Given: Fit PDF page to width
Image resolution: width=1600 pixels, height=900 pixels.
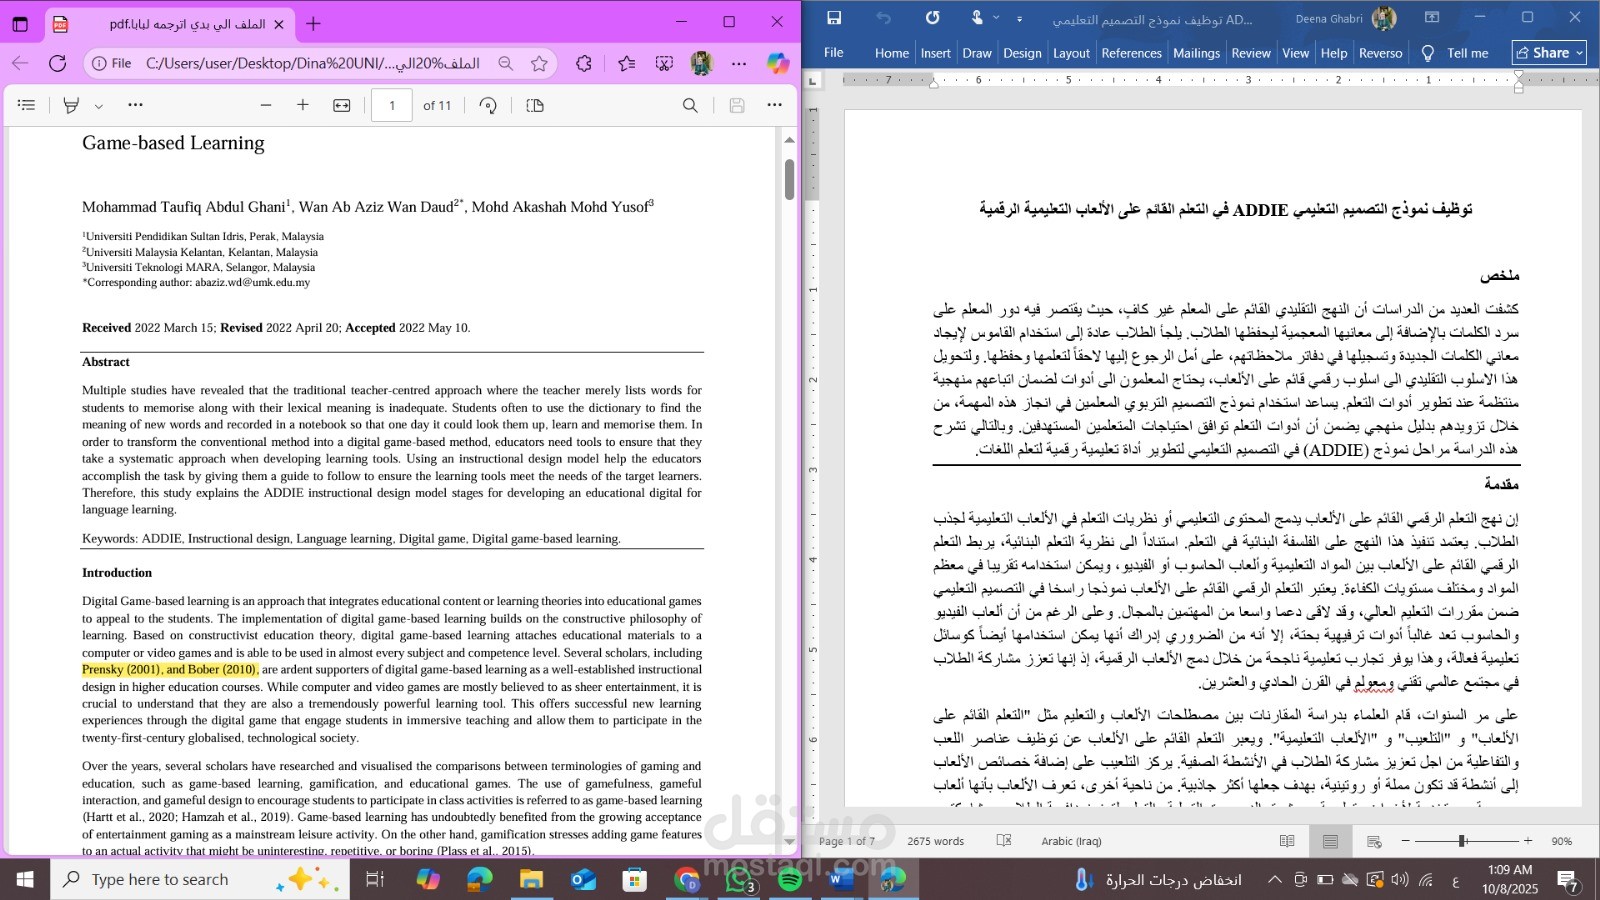Looking at the screenshot, I should coord(342,105).
